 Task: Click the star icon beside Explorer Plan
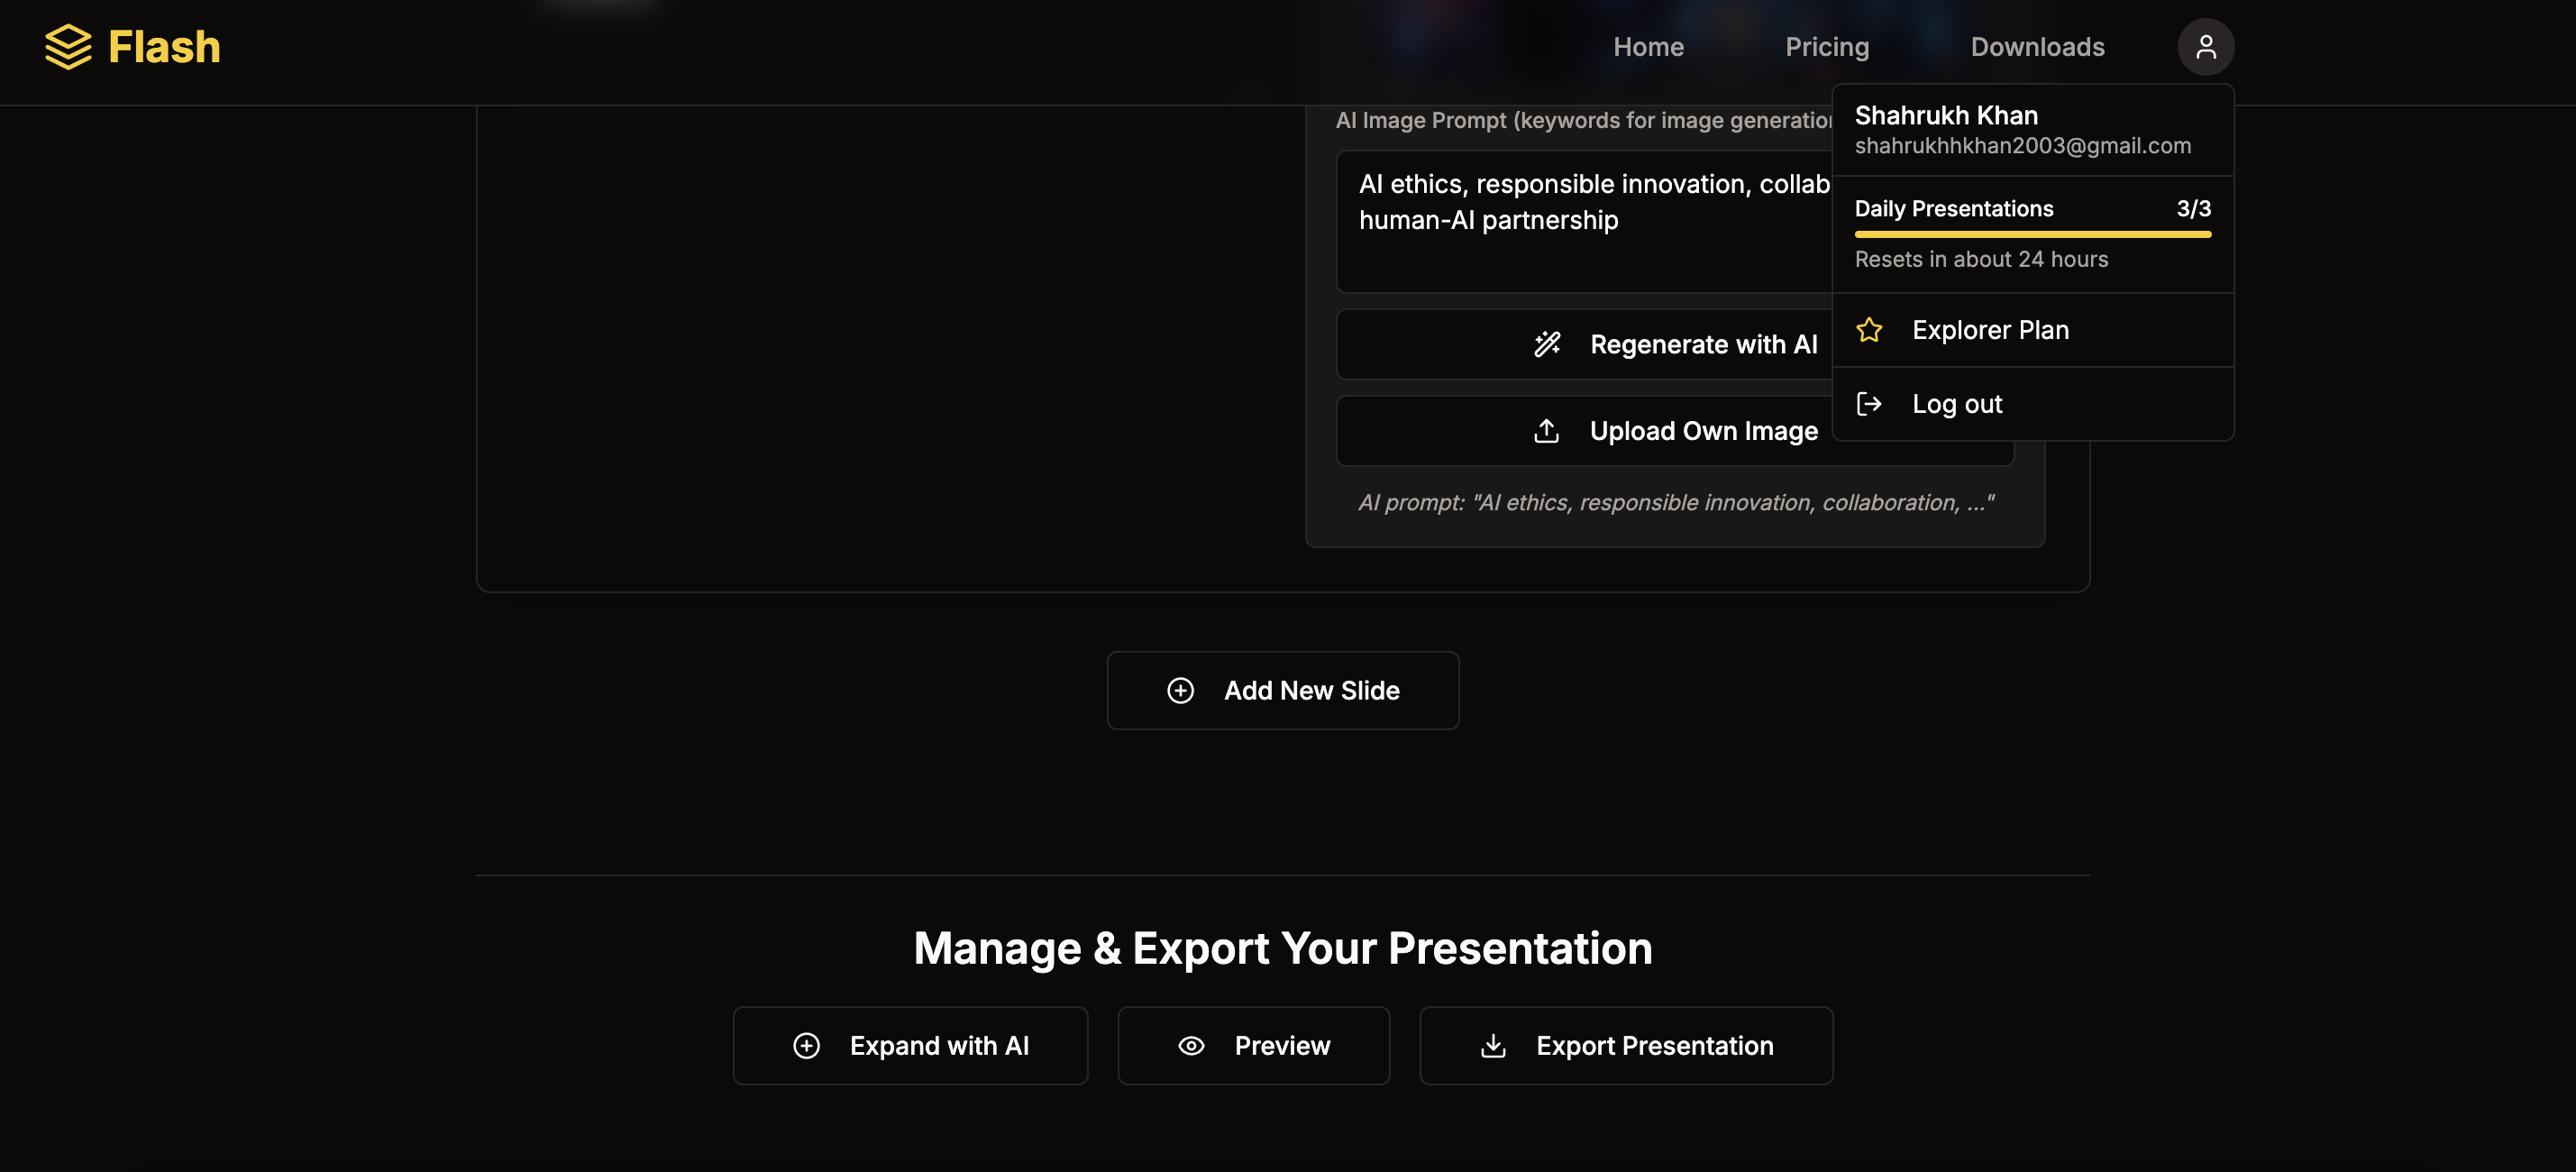click(1869, 330)
